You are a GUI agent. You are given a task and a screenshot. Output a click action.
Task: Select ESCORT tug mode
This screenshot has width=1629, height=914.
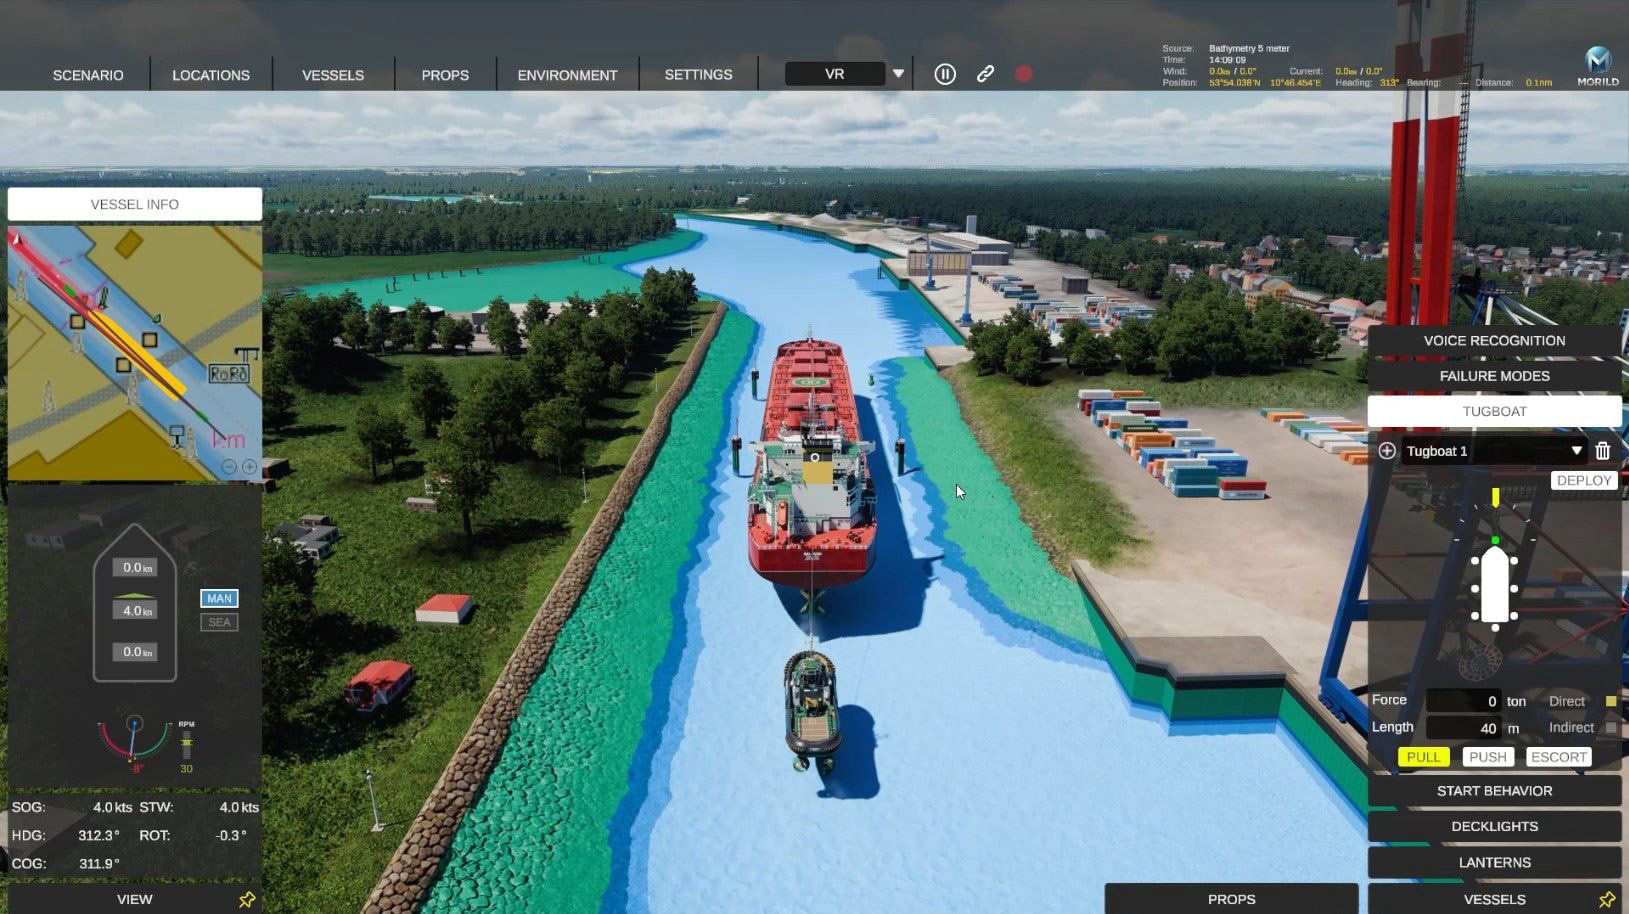tap(1558, 757)
